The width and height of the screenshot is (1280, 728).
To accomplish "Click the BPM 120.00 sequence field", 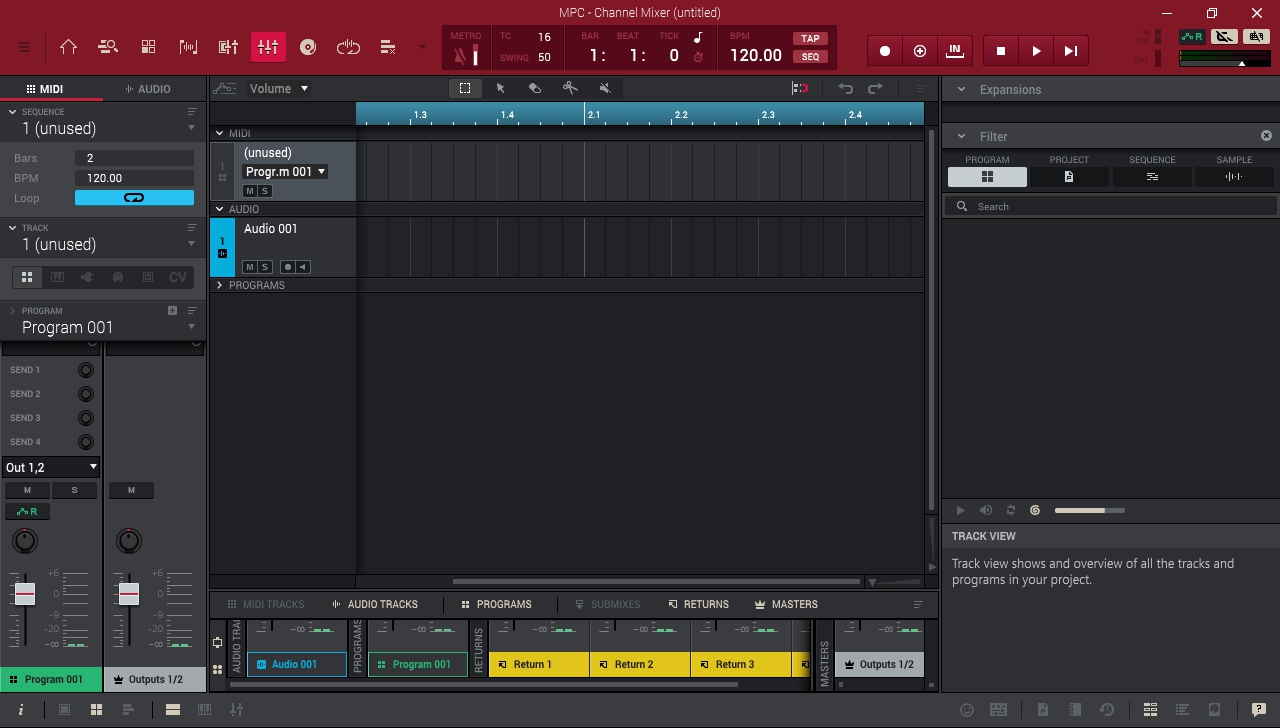I will pos(134,178).
